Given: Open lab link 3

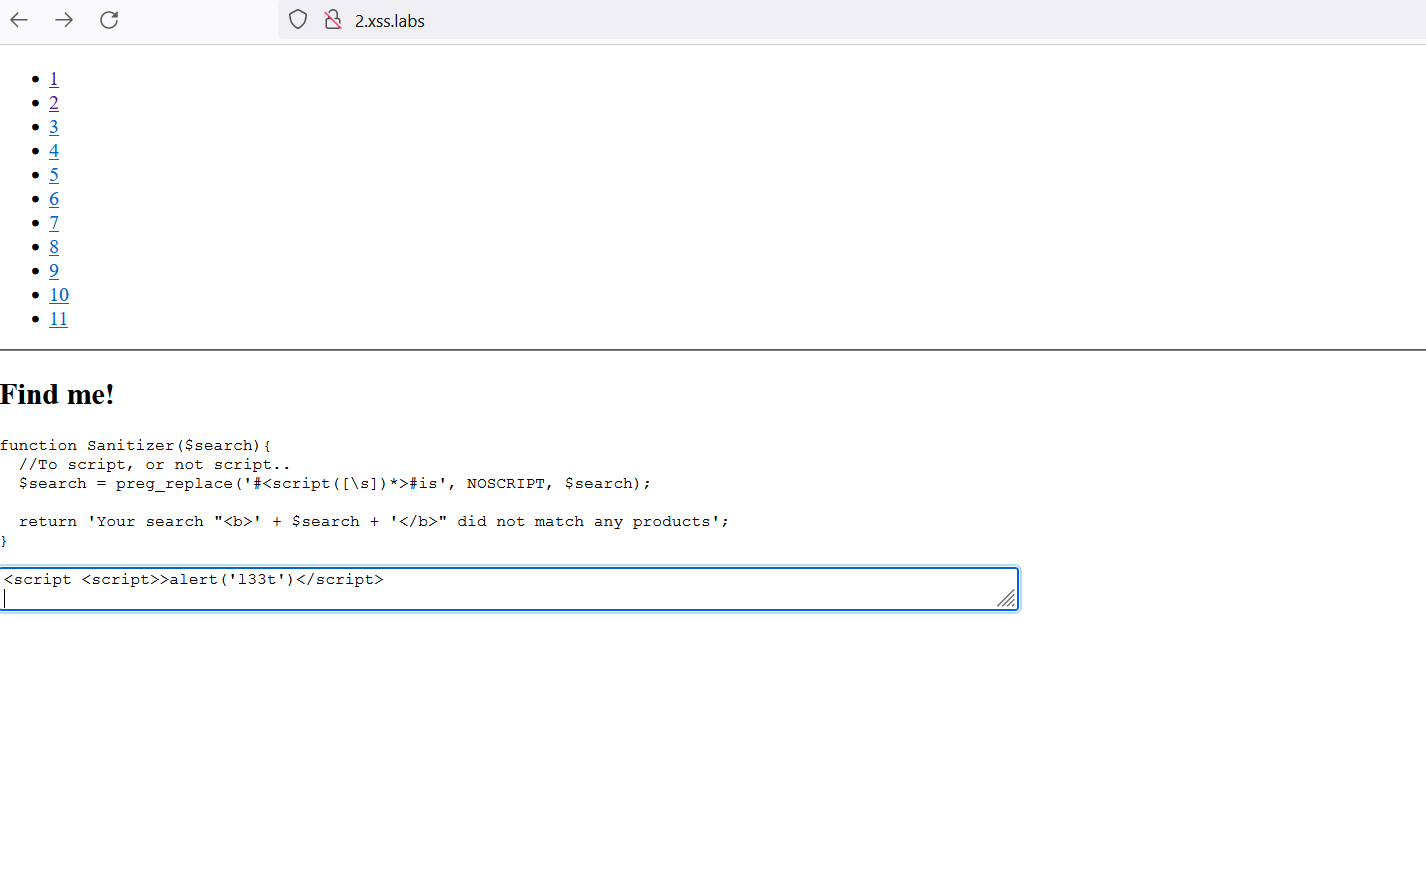Looking at the screenshot, I should pyautogui.click(x=54, y=127).
